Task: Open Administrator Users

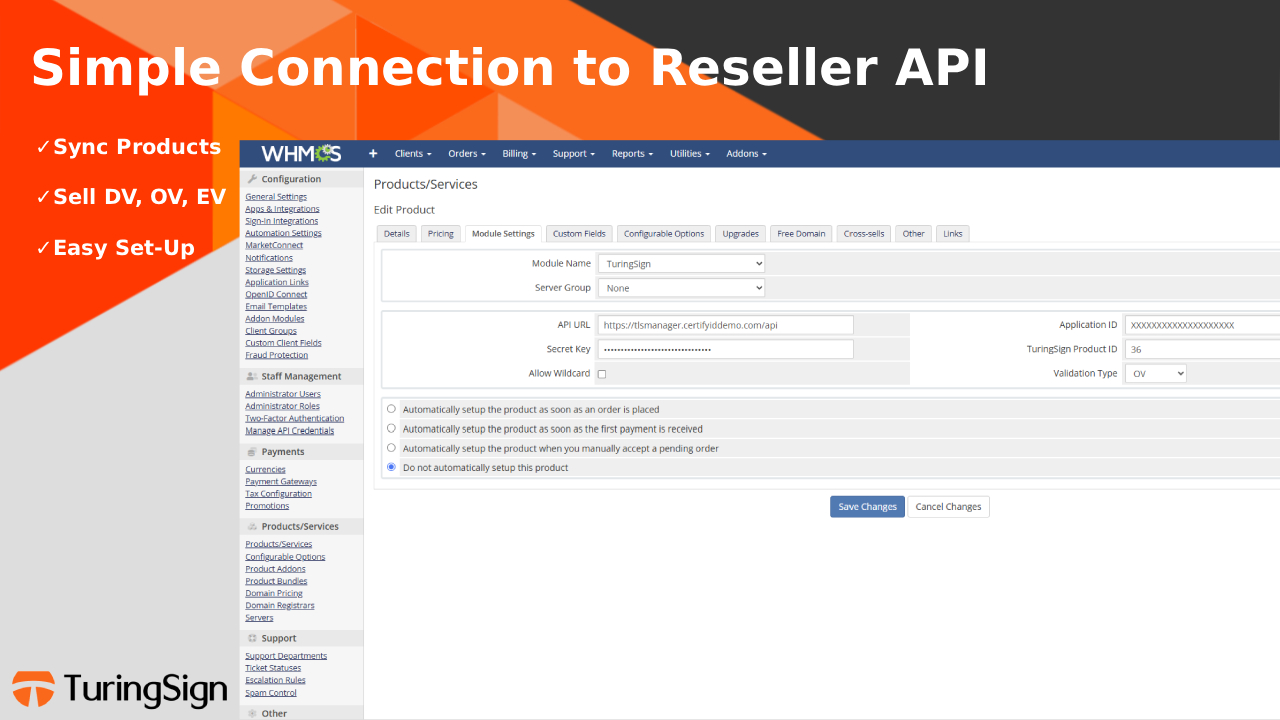Action: pos(283,394)
